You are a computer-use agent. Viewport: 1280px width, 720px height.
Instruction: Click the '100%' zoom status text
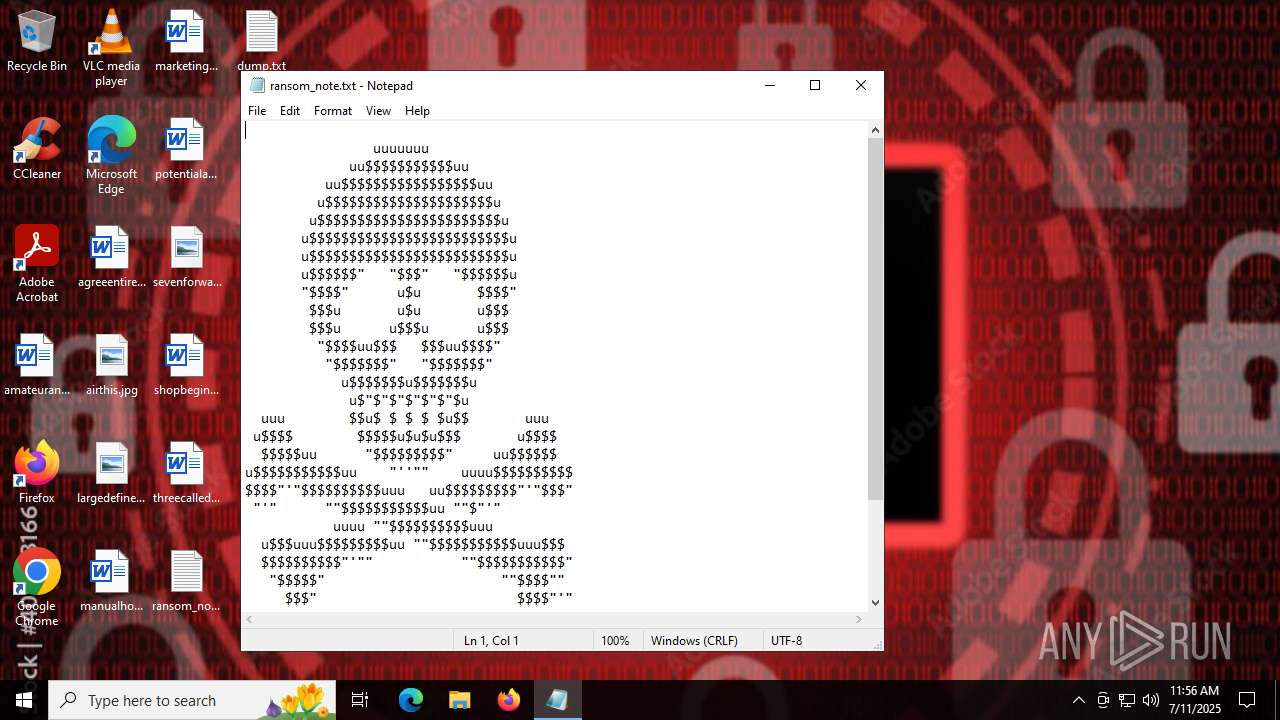615,641
